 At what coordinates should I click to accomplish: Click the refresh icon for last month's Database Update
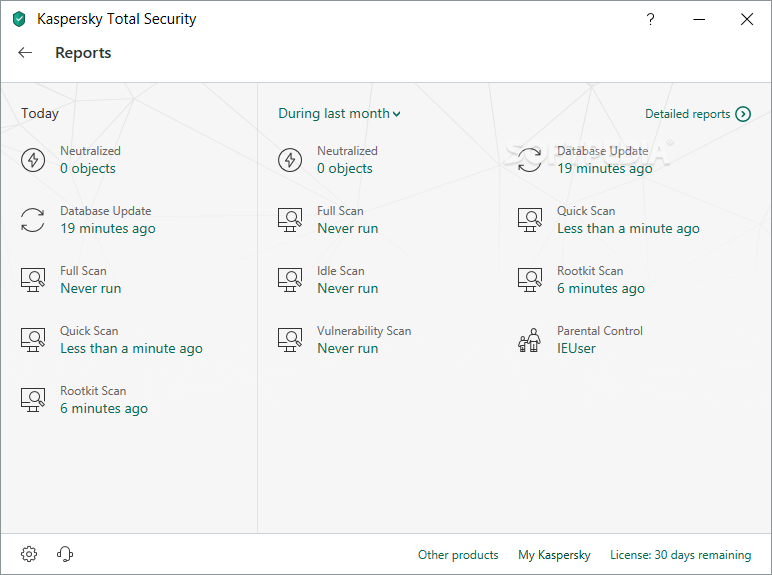point(530,160)
